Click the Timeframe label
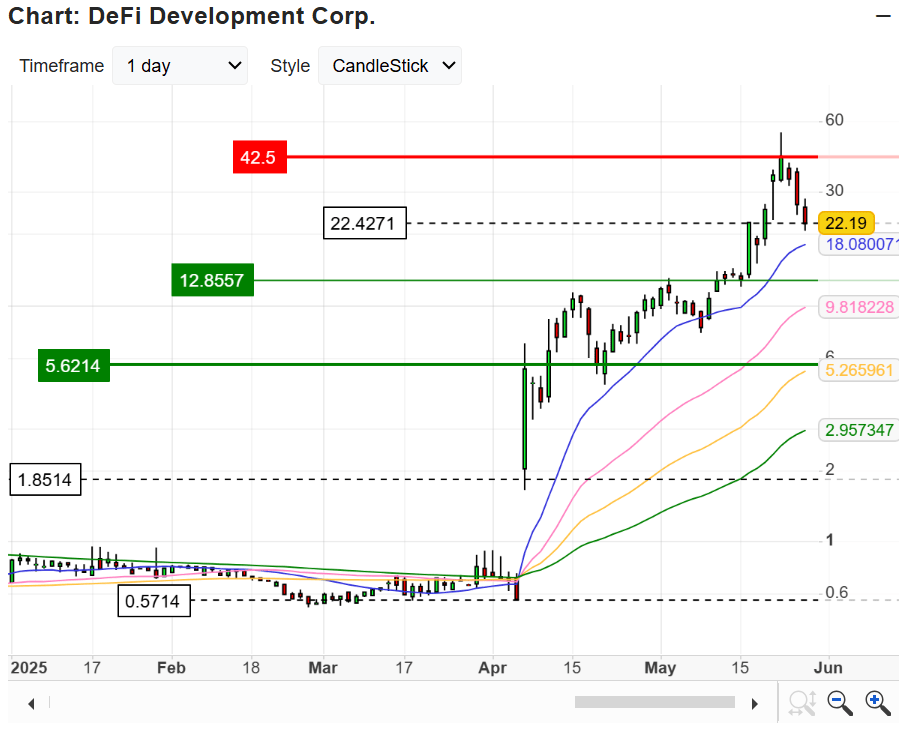Viewport: 909px width, 741px height. [61, 66]
